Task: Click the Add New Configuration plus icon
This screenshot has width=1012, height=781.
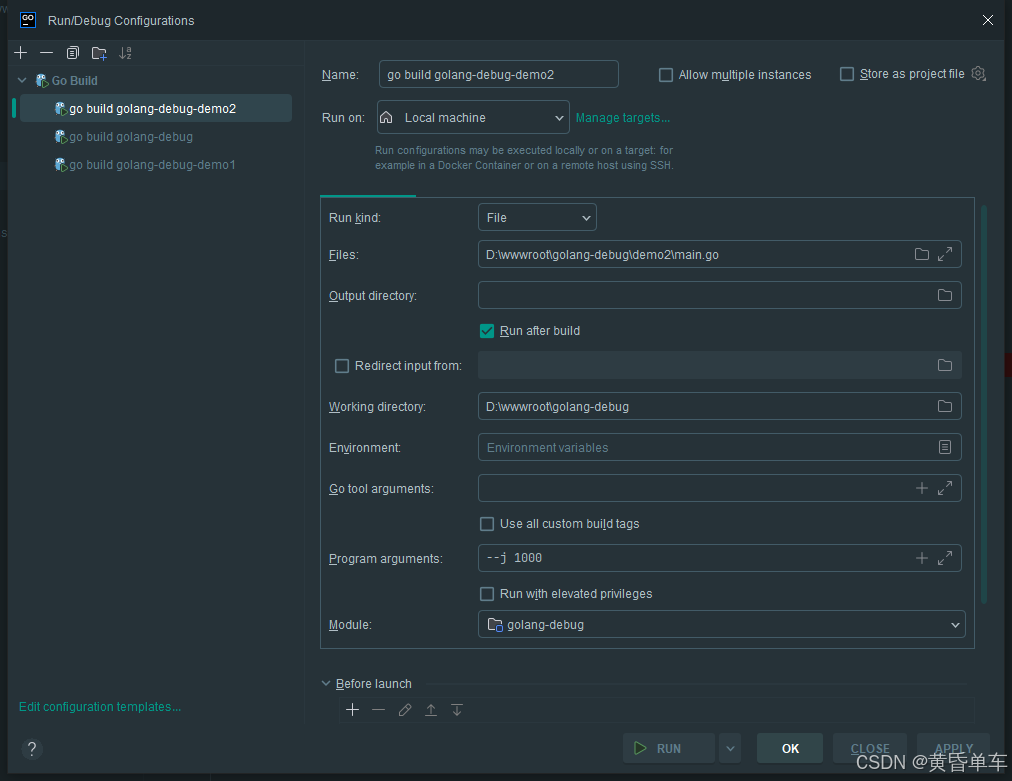Action: coord(21,53)
